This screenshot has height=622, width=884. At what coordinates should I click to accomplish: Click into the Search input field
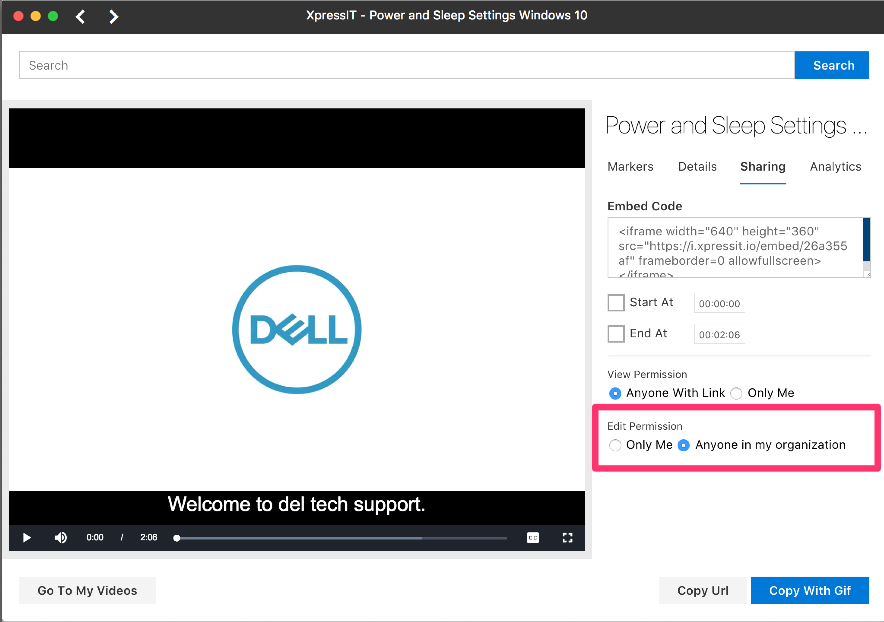pyautogui.click(x=407, y=65)
